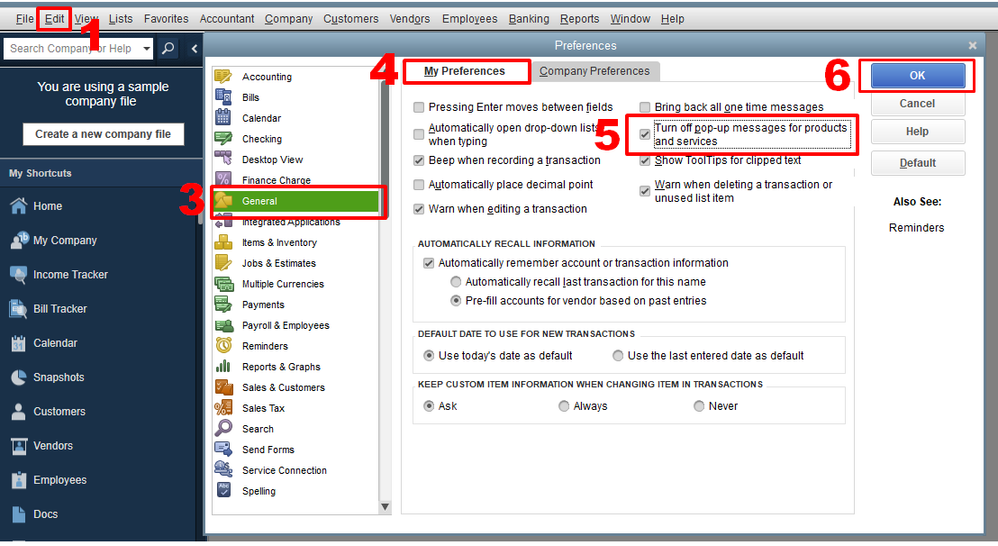Select the Search magnifier icon in list

(x=223, y=428)
